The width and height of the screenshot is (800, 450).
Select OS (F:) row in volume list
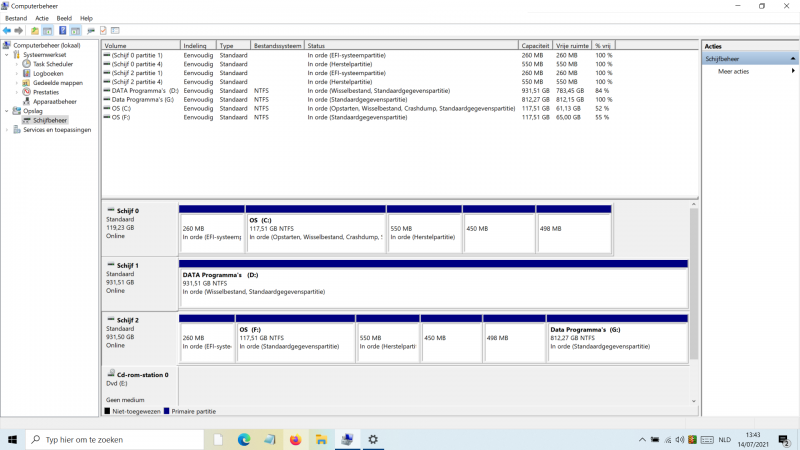[121, 117]
